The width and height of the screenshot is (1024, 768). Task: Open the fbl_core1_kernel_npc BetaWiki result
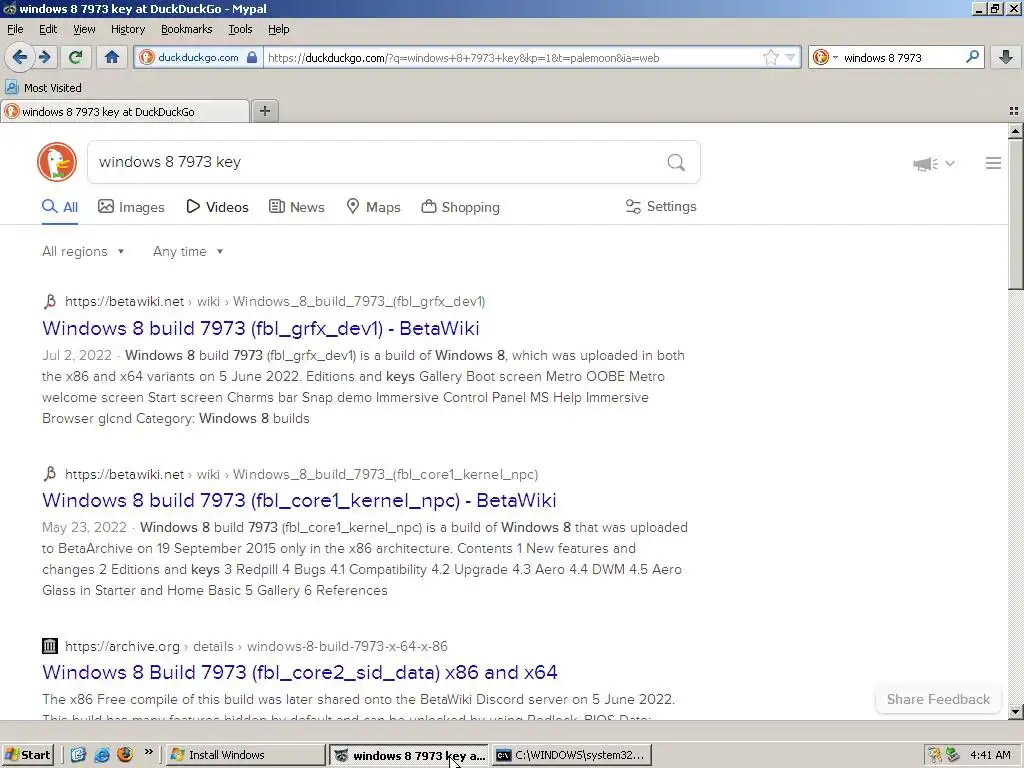point(299,500)
